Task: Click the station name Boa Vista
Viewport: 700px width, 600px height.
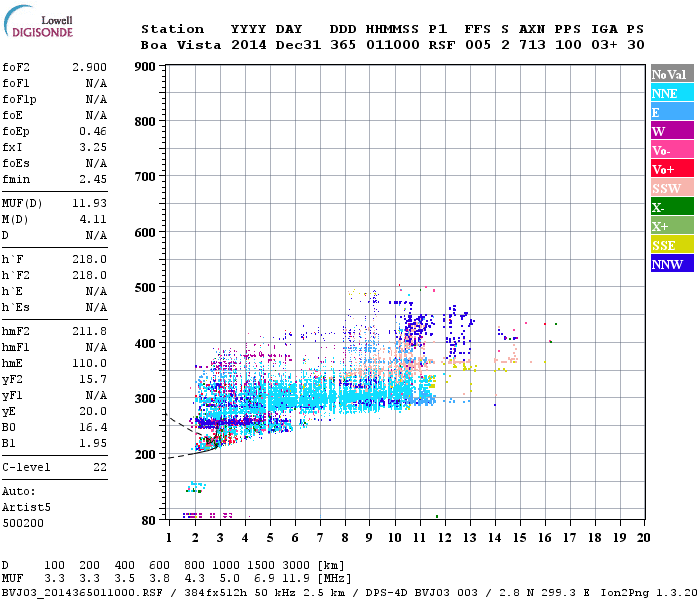Action: [181, 45]
